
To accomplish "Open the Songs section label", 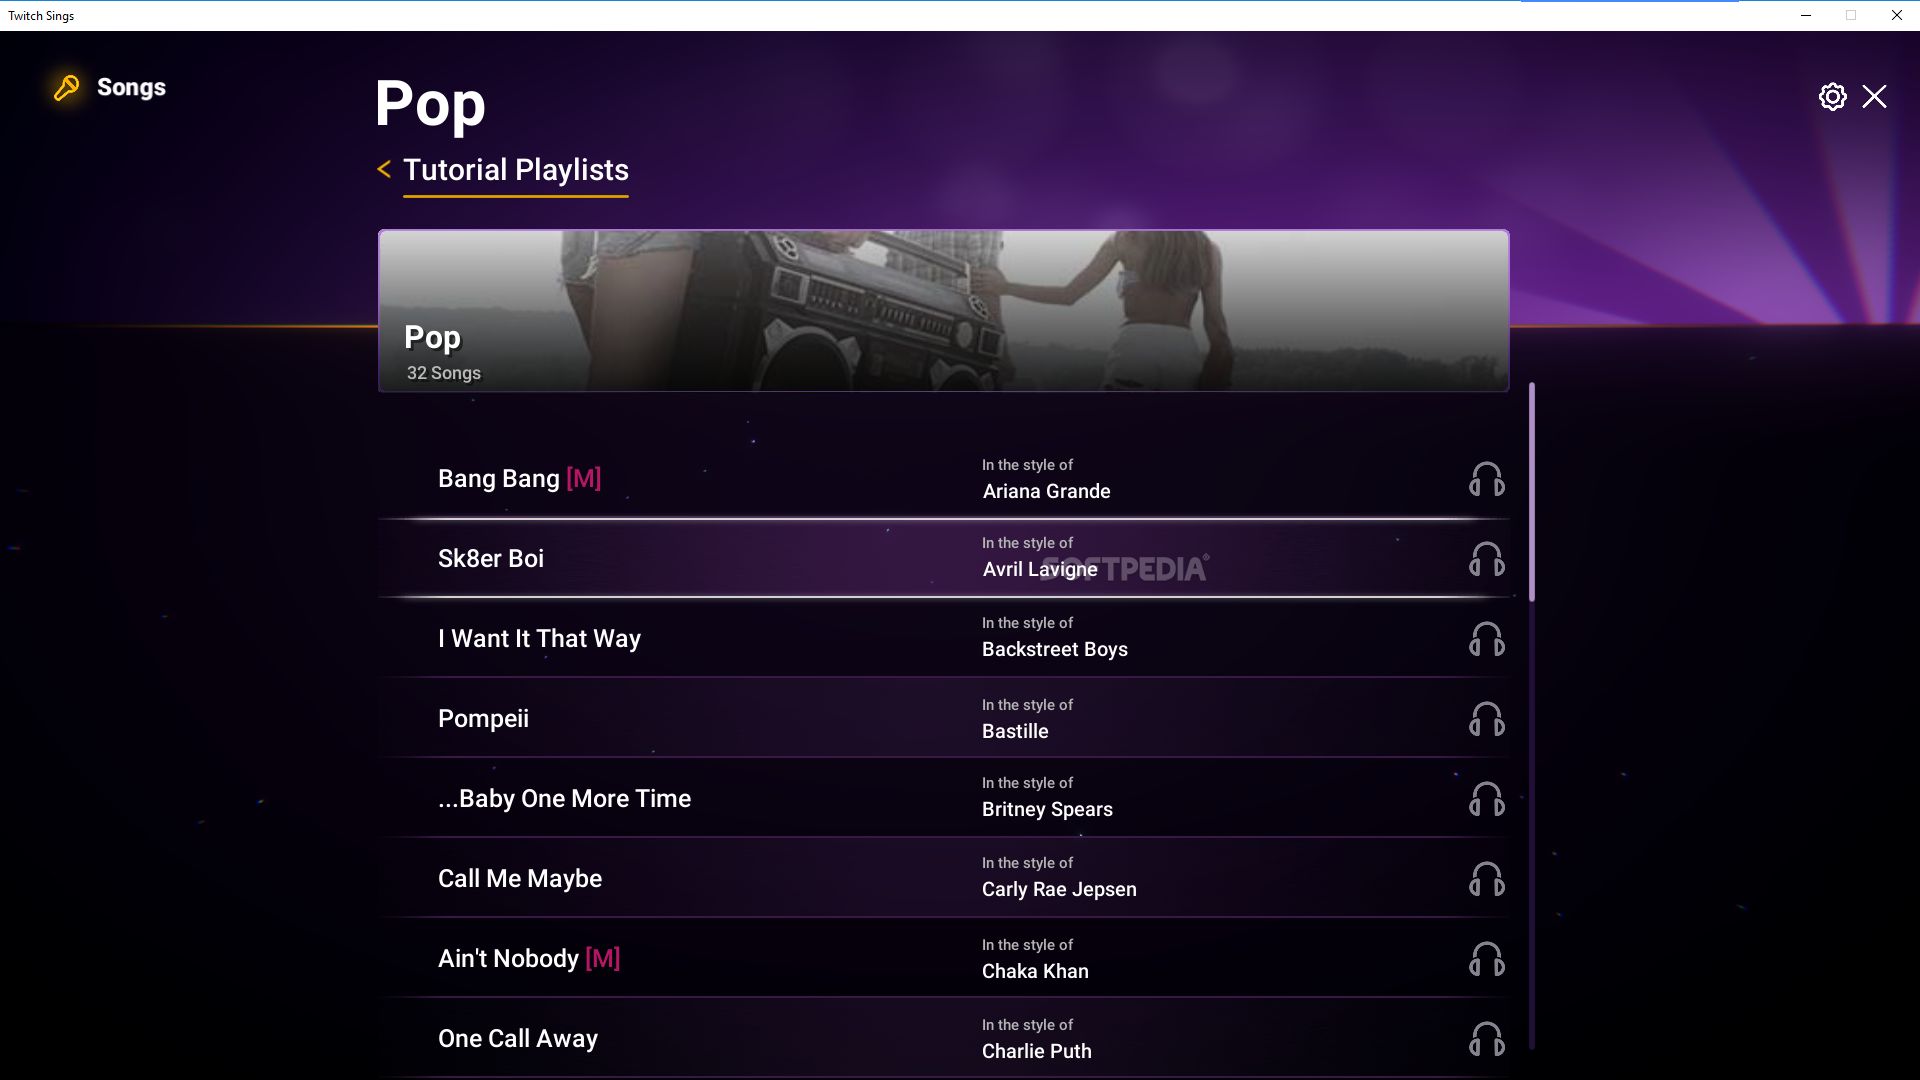I will (x=131, y=88).
